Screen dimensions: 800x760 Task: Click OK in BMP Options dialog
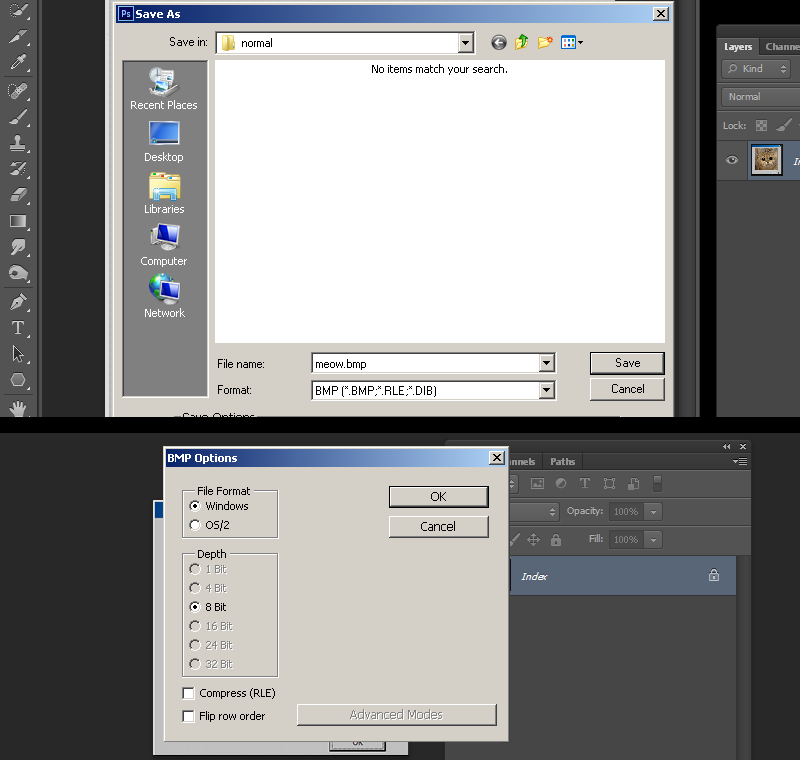438,497
